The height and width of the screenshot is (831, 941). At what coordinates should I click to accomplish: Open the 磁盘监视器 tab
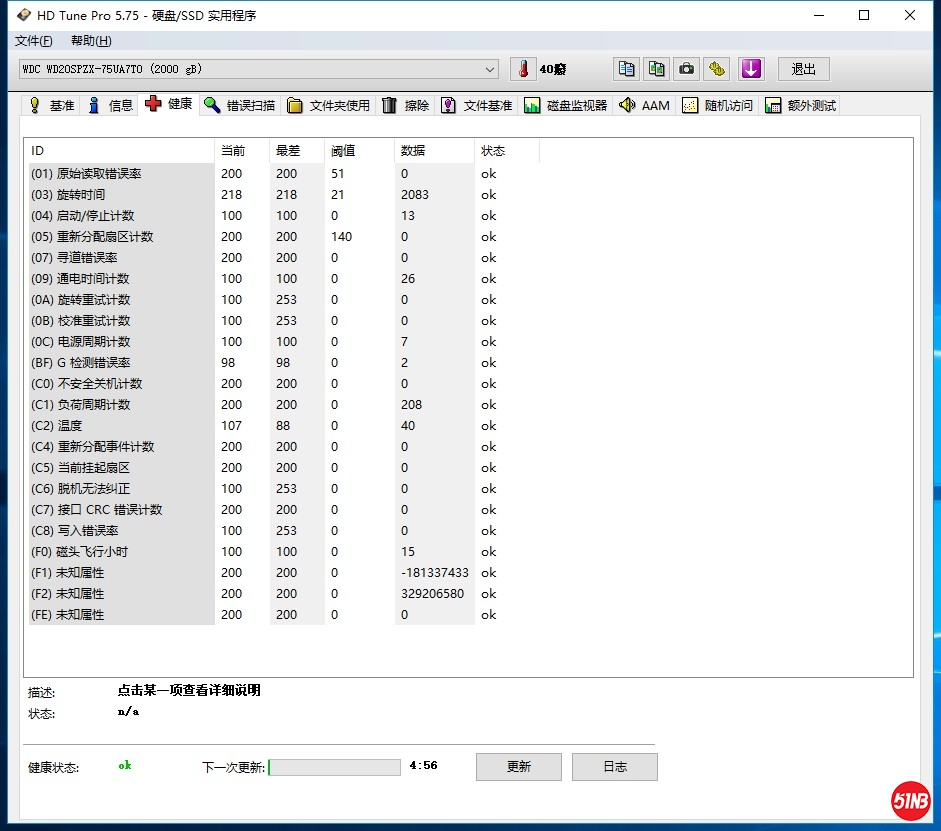pos(565,106)
